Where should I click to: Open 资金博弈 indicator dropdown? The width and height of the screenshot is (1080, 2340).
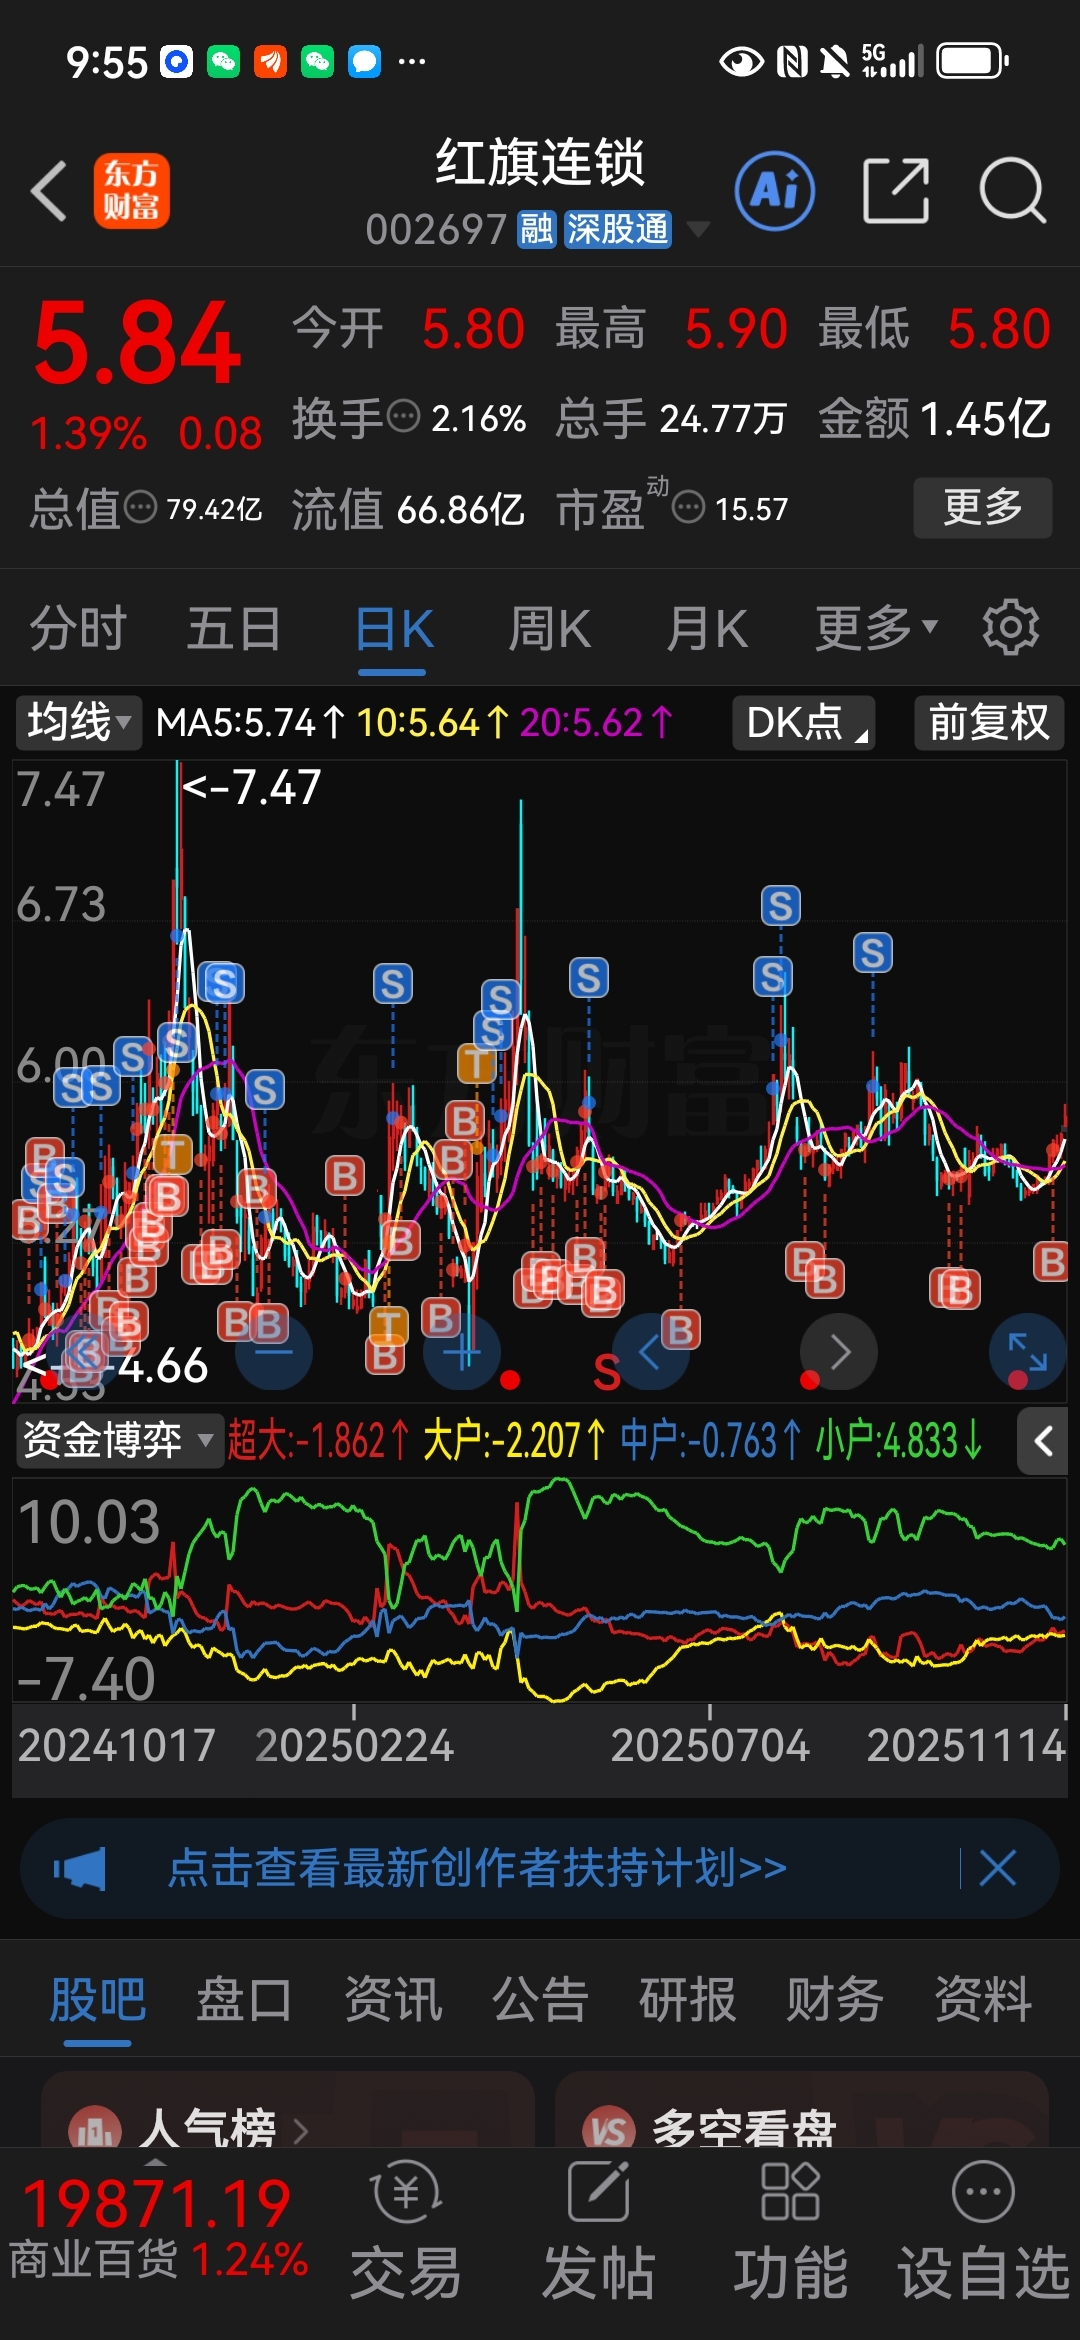(118, 1441)
